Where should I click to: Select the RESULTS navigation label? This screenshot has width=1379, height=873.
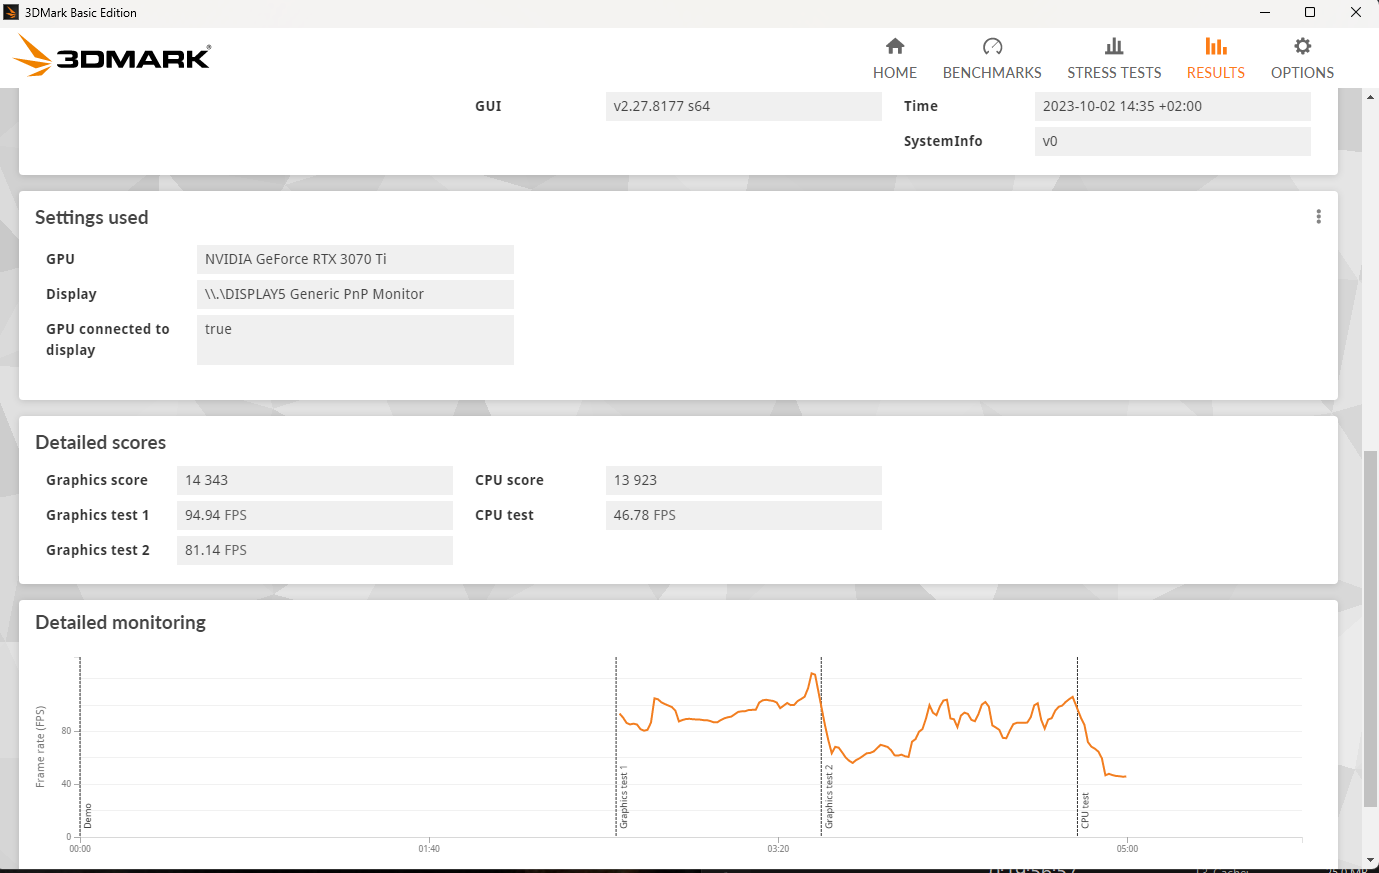pos(1216,73)
